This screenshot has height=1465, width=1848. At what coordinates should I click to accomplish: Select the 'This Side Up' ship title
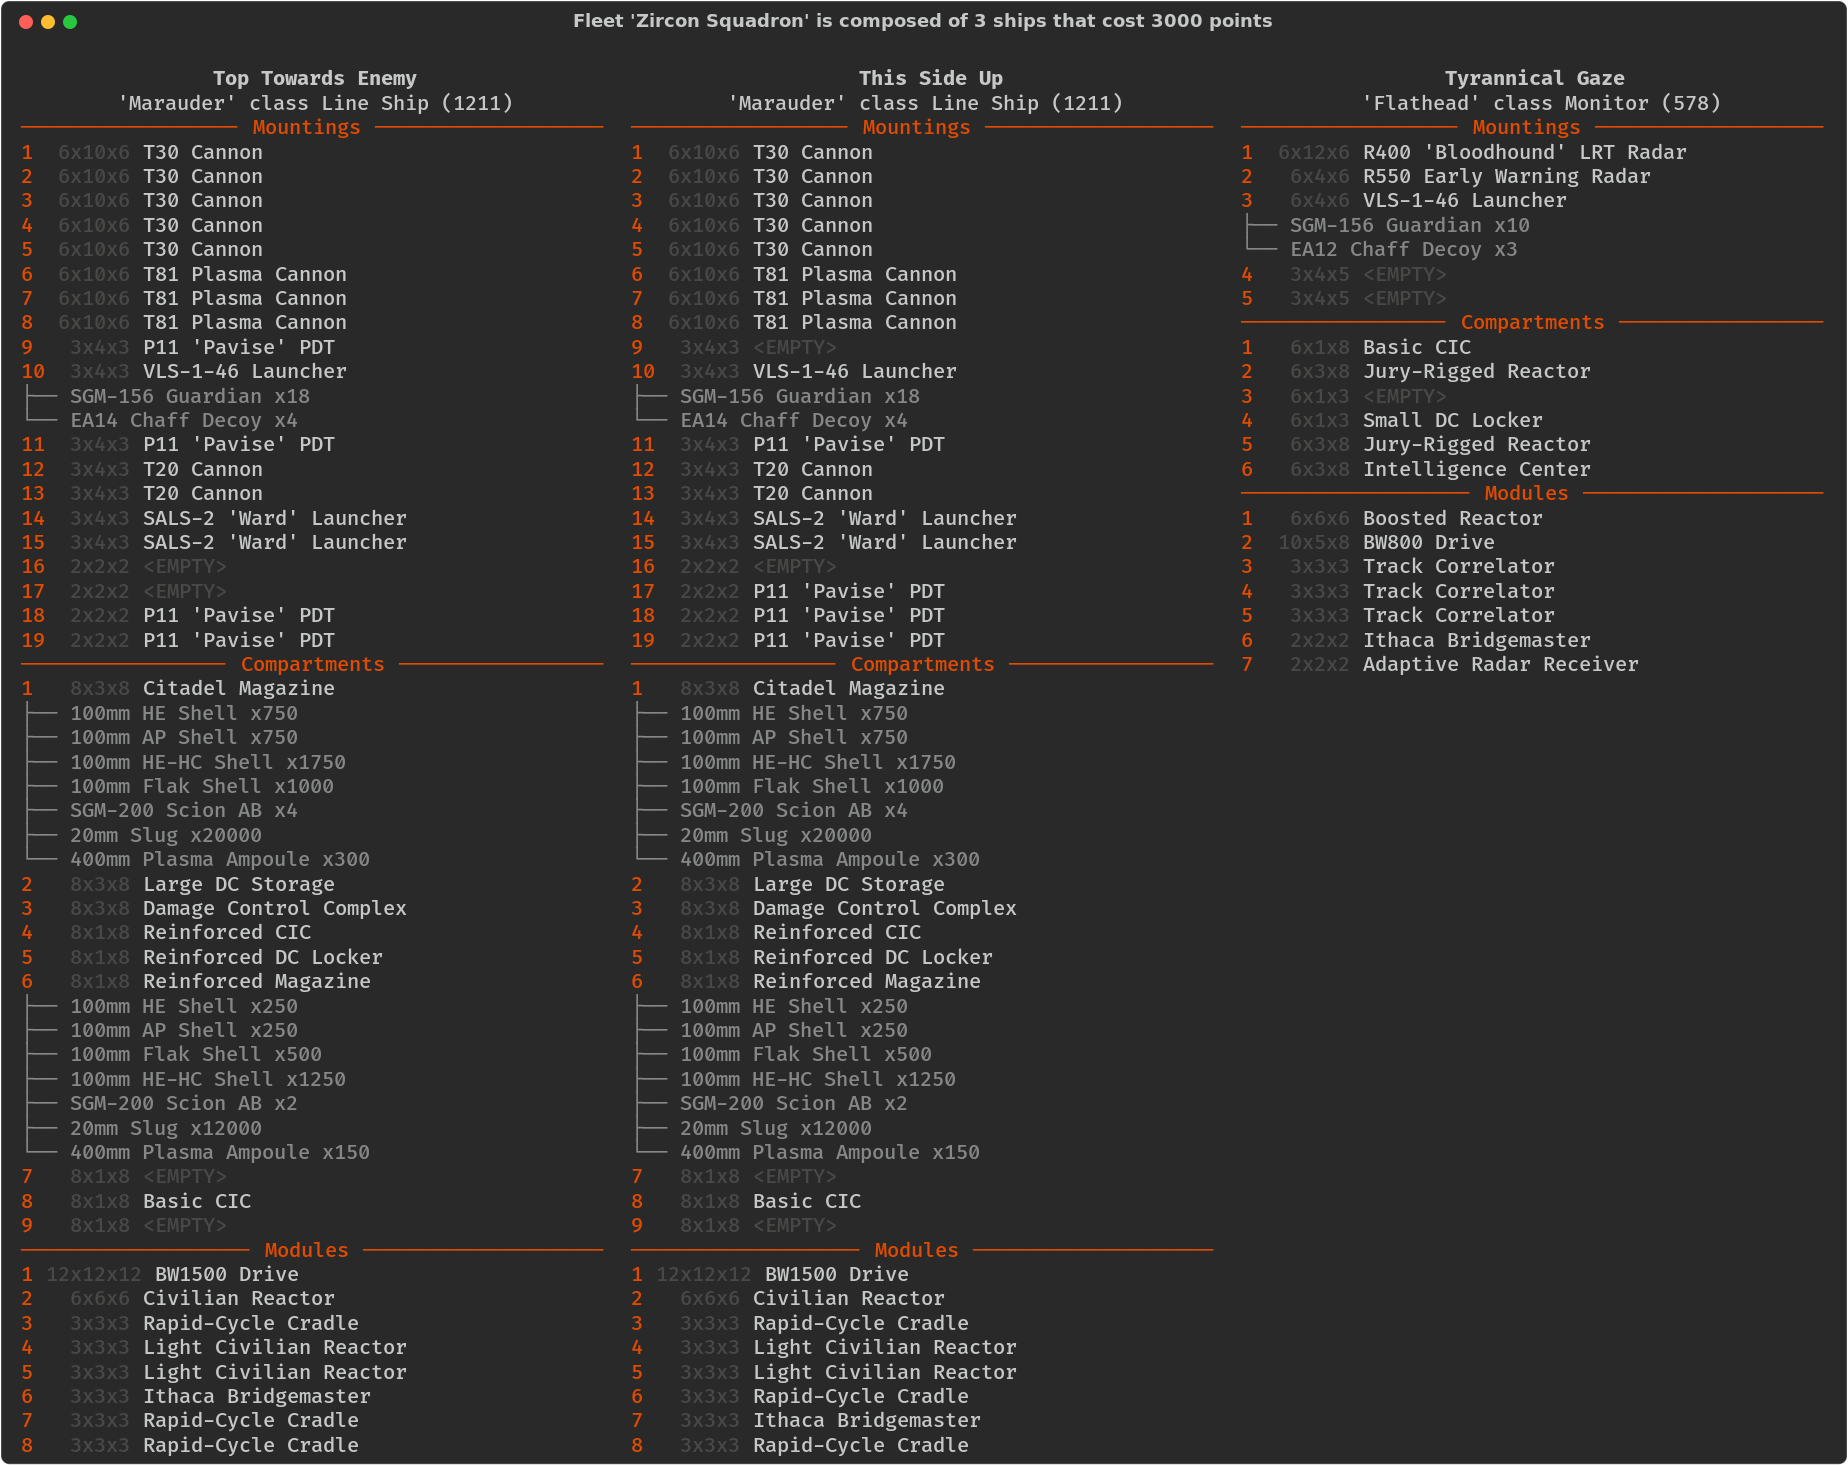point(930,78)
